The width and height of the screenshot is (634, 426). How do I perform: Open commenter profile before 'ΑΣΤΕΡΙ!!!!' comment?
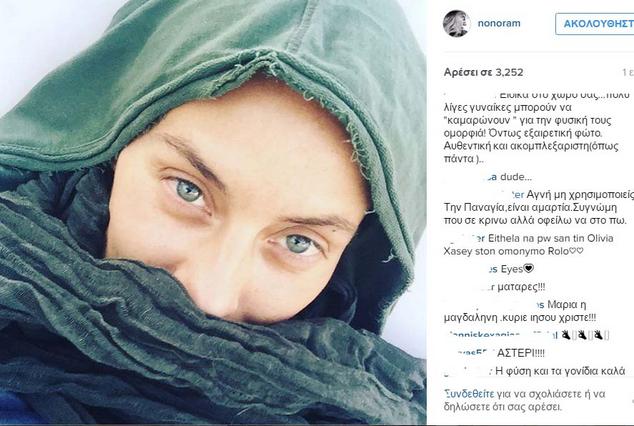[469, 353]
